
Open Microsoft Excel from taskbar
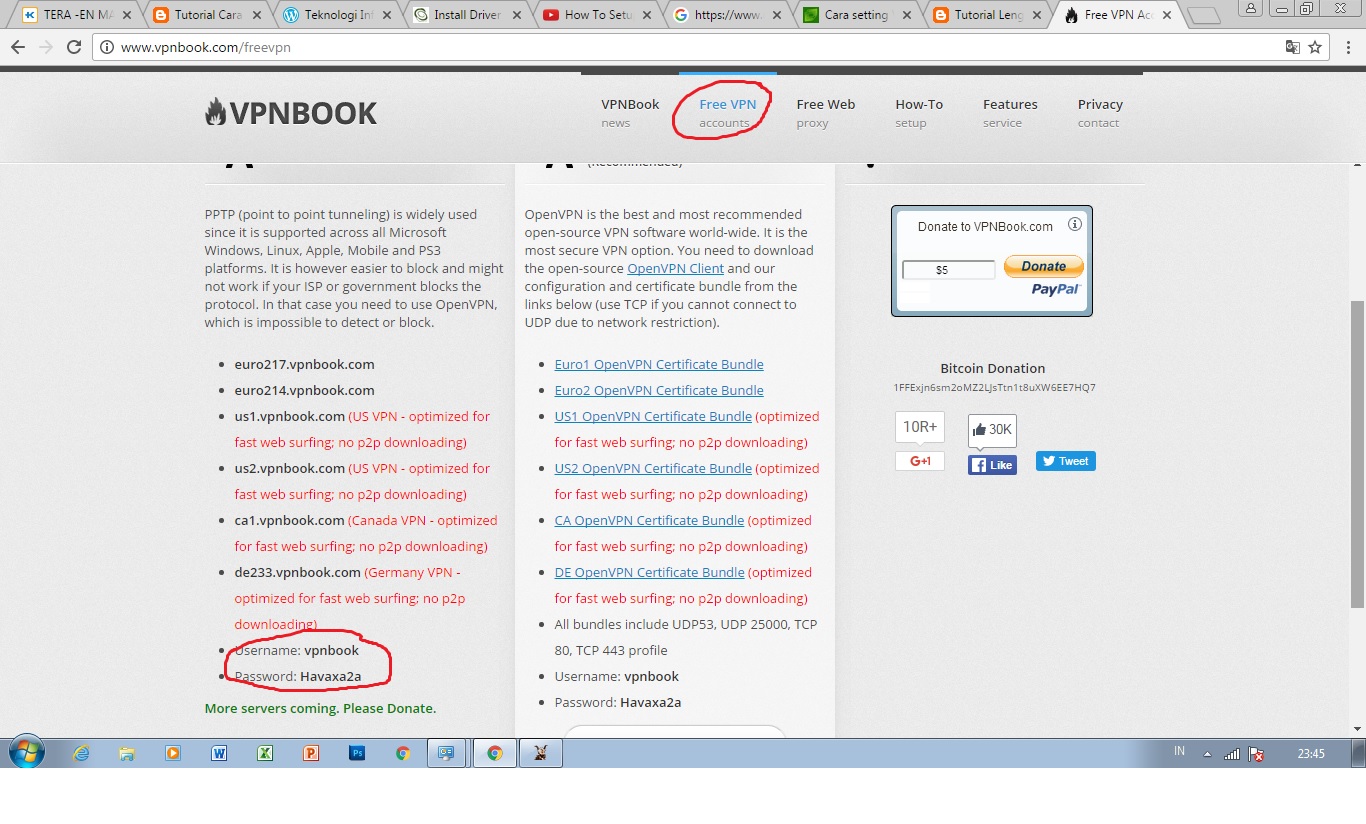pos(265,754)
